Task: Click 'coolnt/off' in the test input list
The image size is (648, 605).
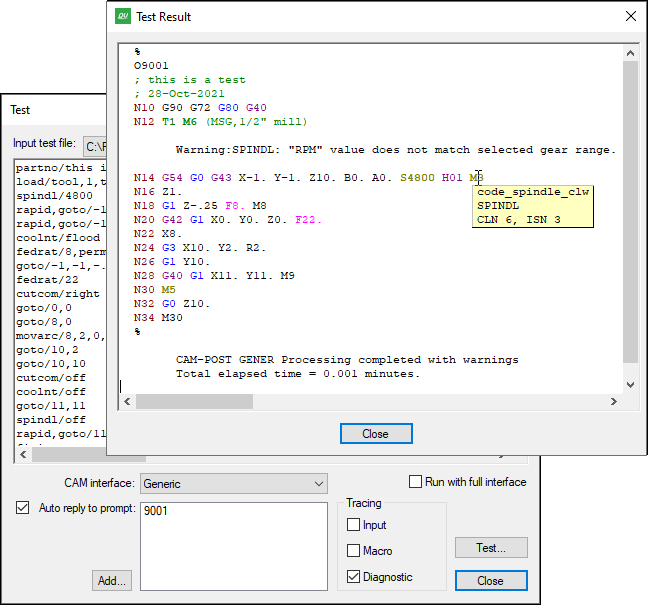Action: tap(51, 392)
